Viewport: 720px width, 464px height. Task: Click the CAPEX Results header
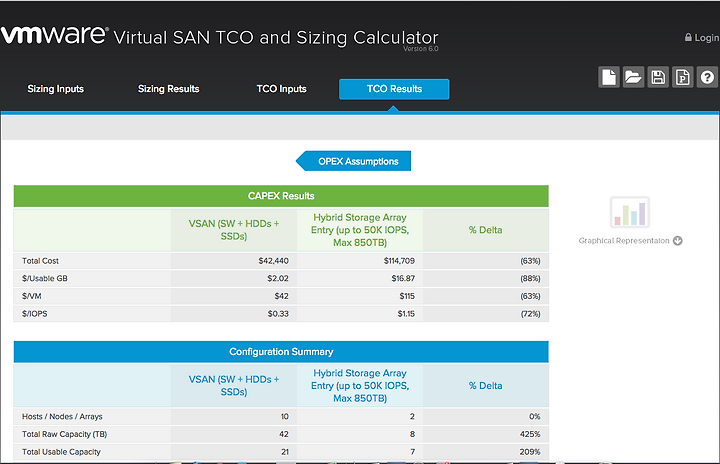pyautogui.click(x=281, y=196)
